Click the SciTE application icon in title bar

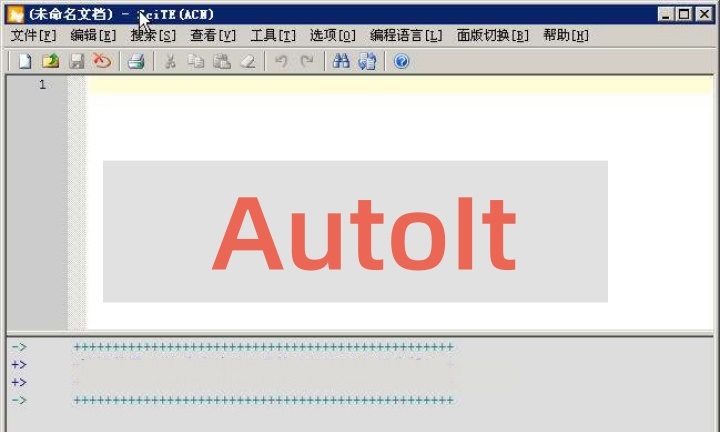click(x=15, y=15)
